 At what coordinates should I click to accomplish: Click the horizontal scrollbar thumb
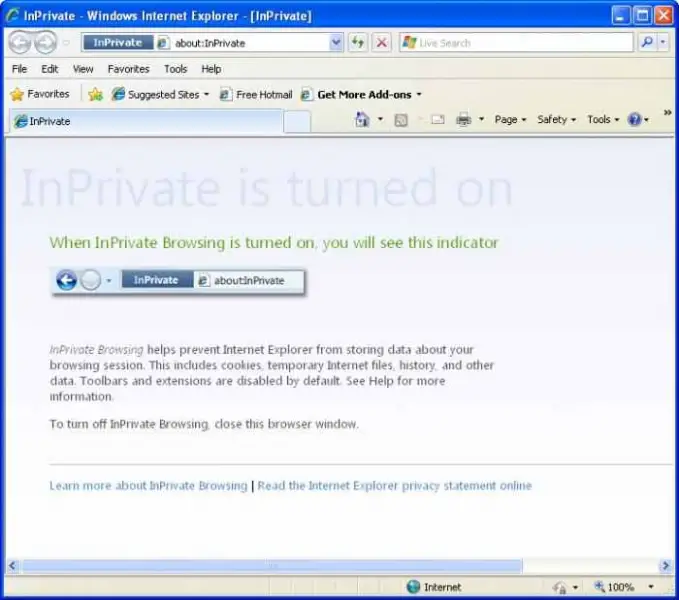click(x=272, y=565)
